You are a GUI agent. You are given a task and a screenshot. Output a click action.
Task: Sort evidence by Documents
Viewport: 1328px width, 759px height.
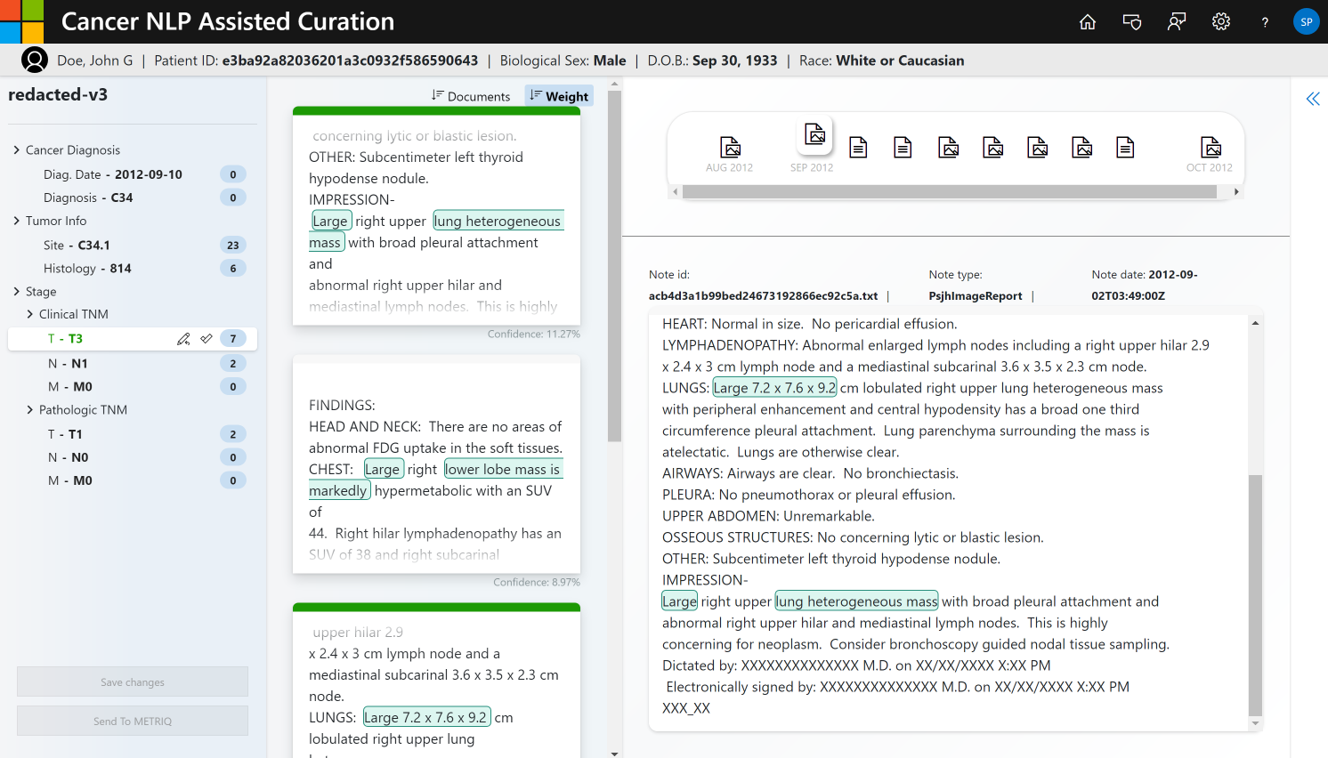tap(471, 96)
